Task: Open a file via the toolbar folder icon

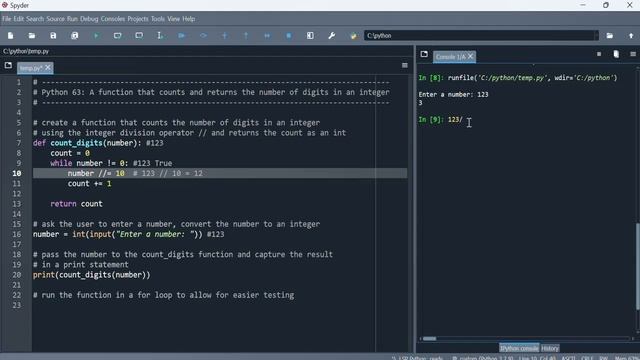Action: [x=32, y=36]
